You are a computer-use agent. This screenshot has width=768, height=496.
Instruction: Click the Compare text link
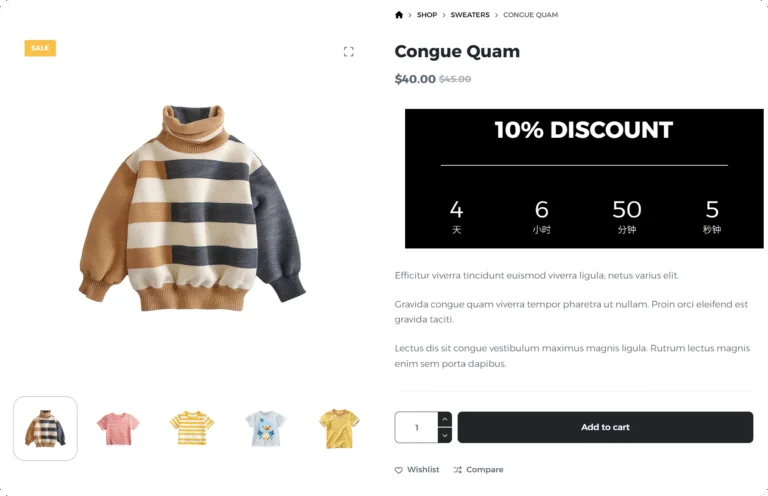click(485, 470)
